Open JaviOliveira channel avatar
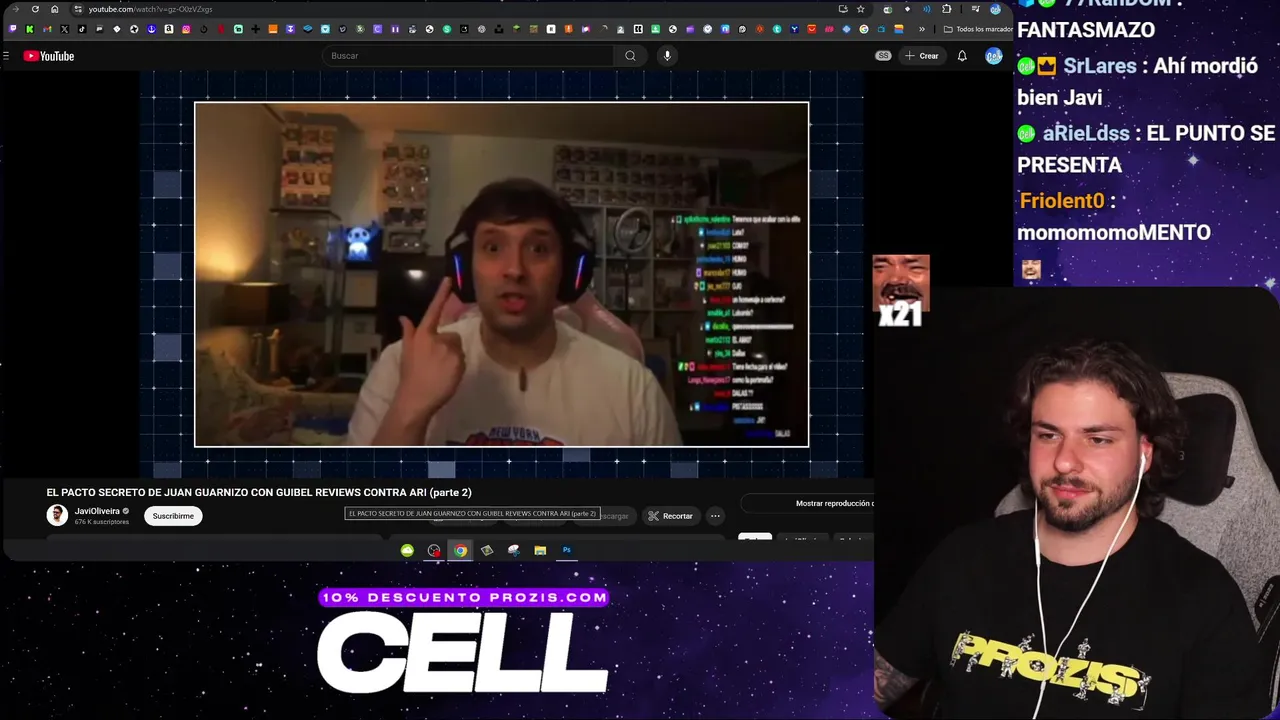1280x720 pixels. click(57, 515)
